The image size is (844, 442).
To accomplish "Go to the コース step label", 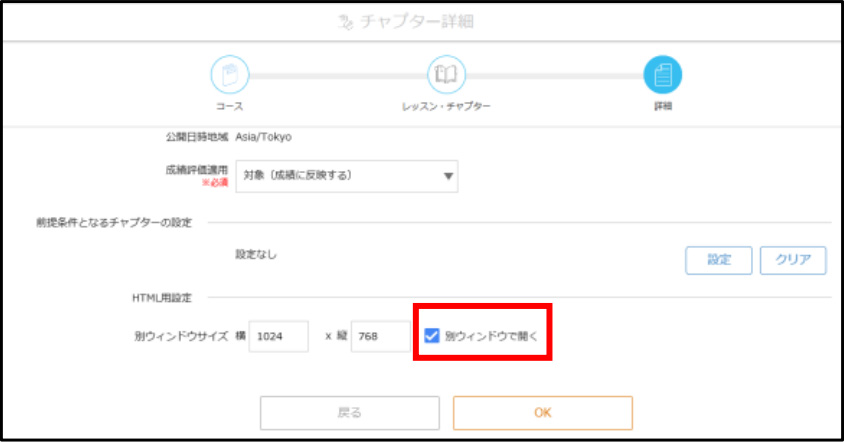I will pos(230,106).
